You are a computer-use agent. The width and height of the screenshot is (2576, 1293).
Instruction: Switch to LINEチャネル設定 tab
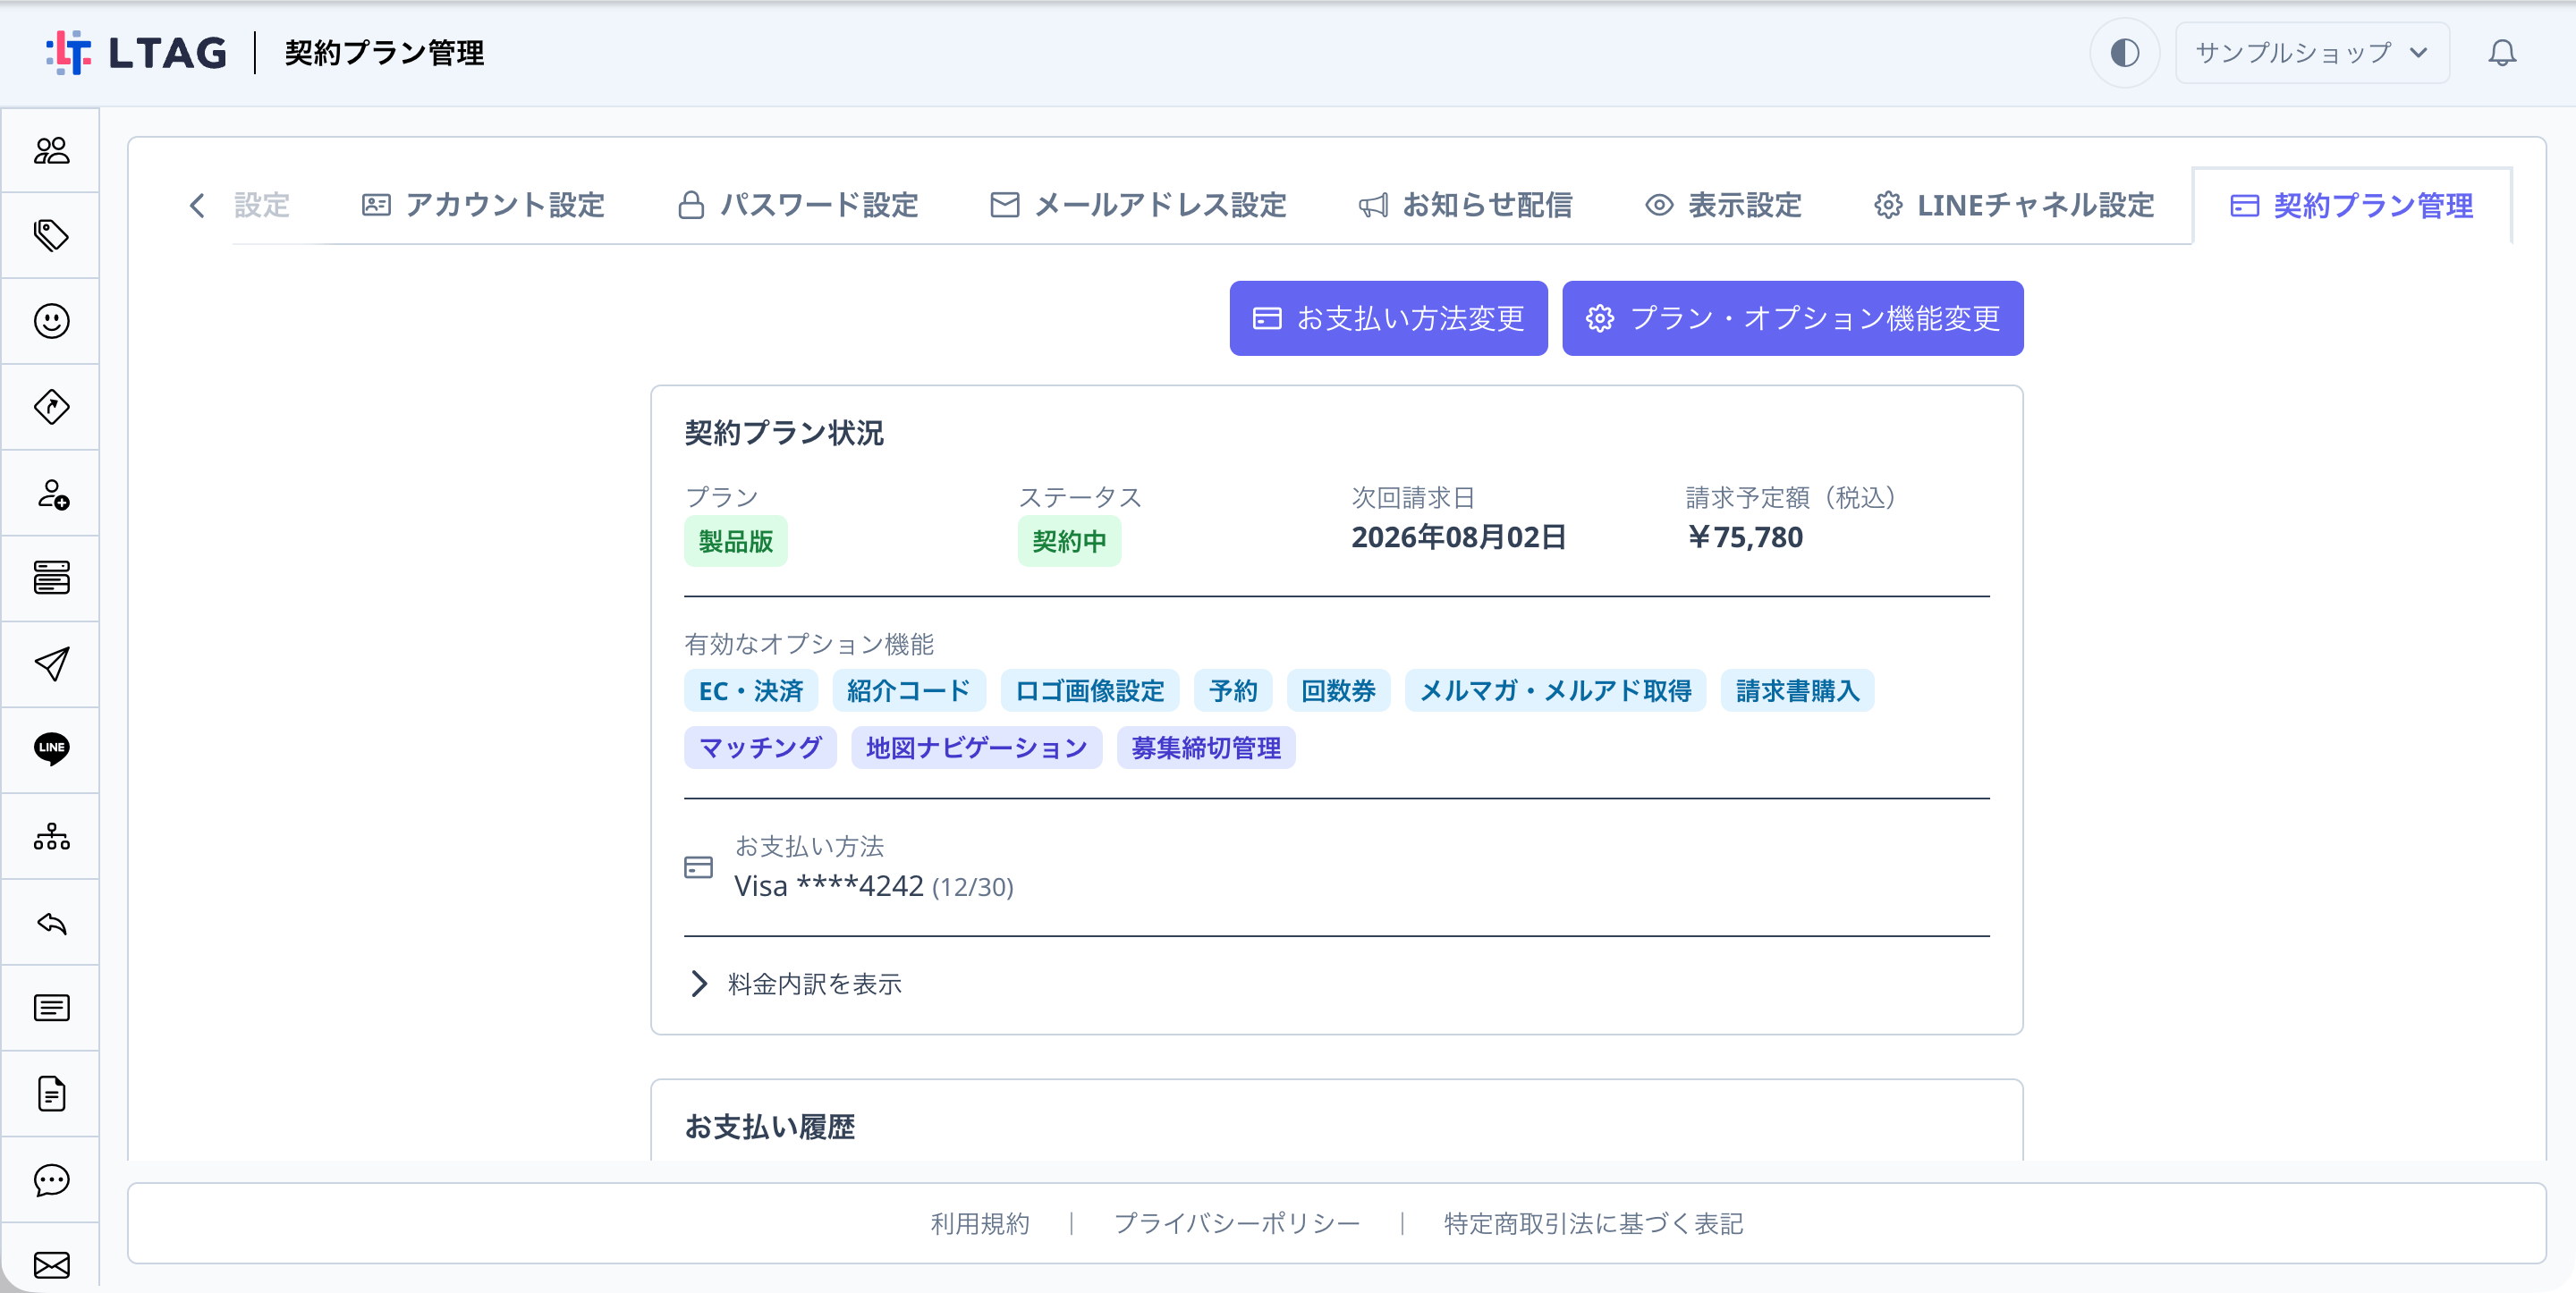coord(2014,205)
